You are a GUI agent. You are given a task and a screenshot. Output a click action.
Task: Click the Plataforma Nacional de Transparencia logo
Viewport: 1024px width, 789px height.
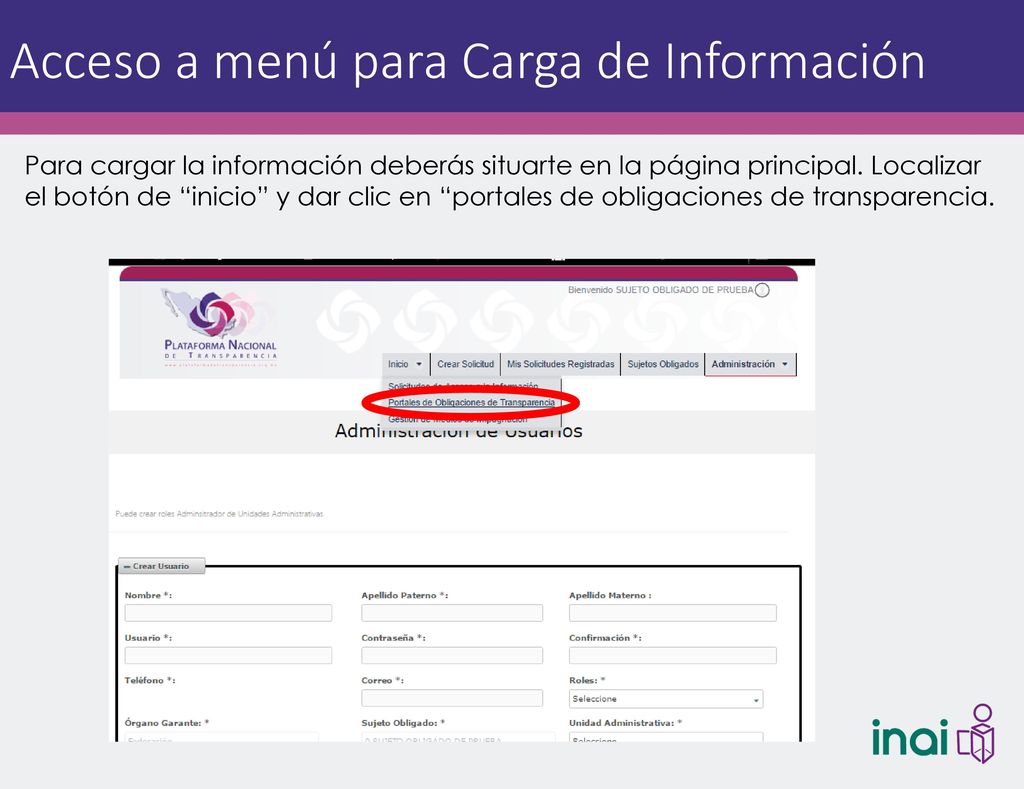click(220, 328)
